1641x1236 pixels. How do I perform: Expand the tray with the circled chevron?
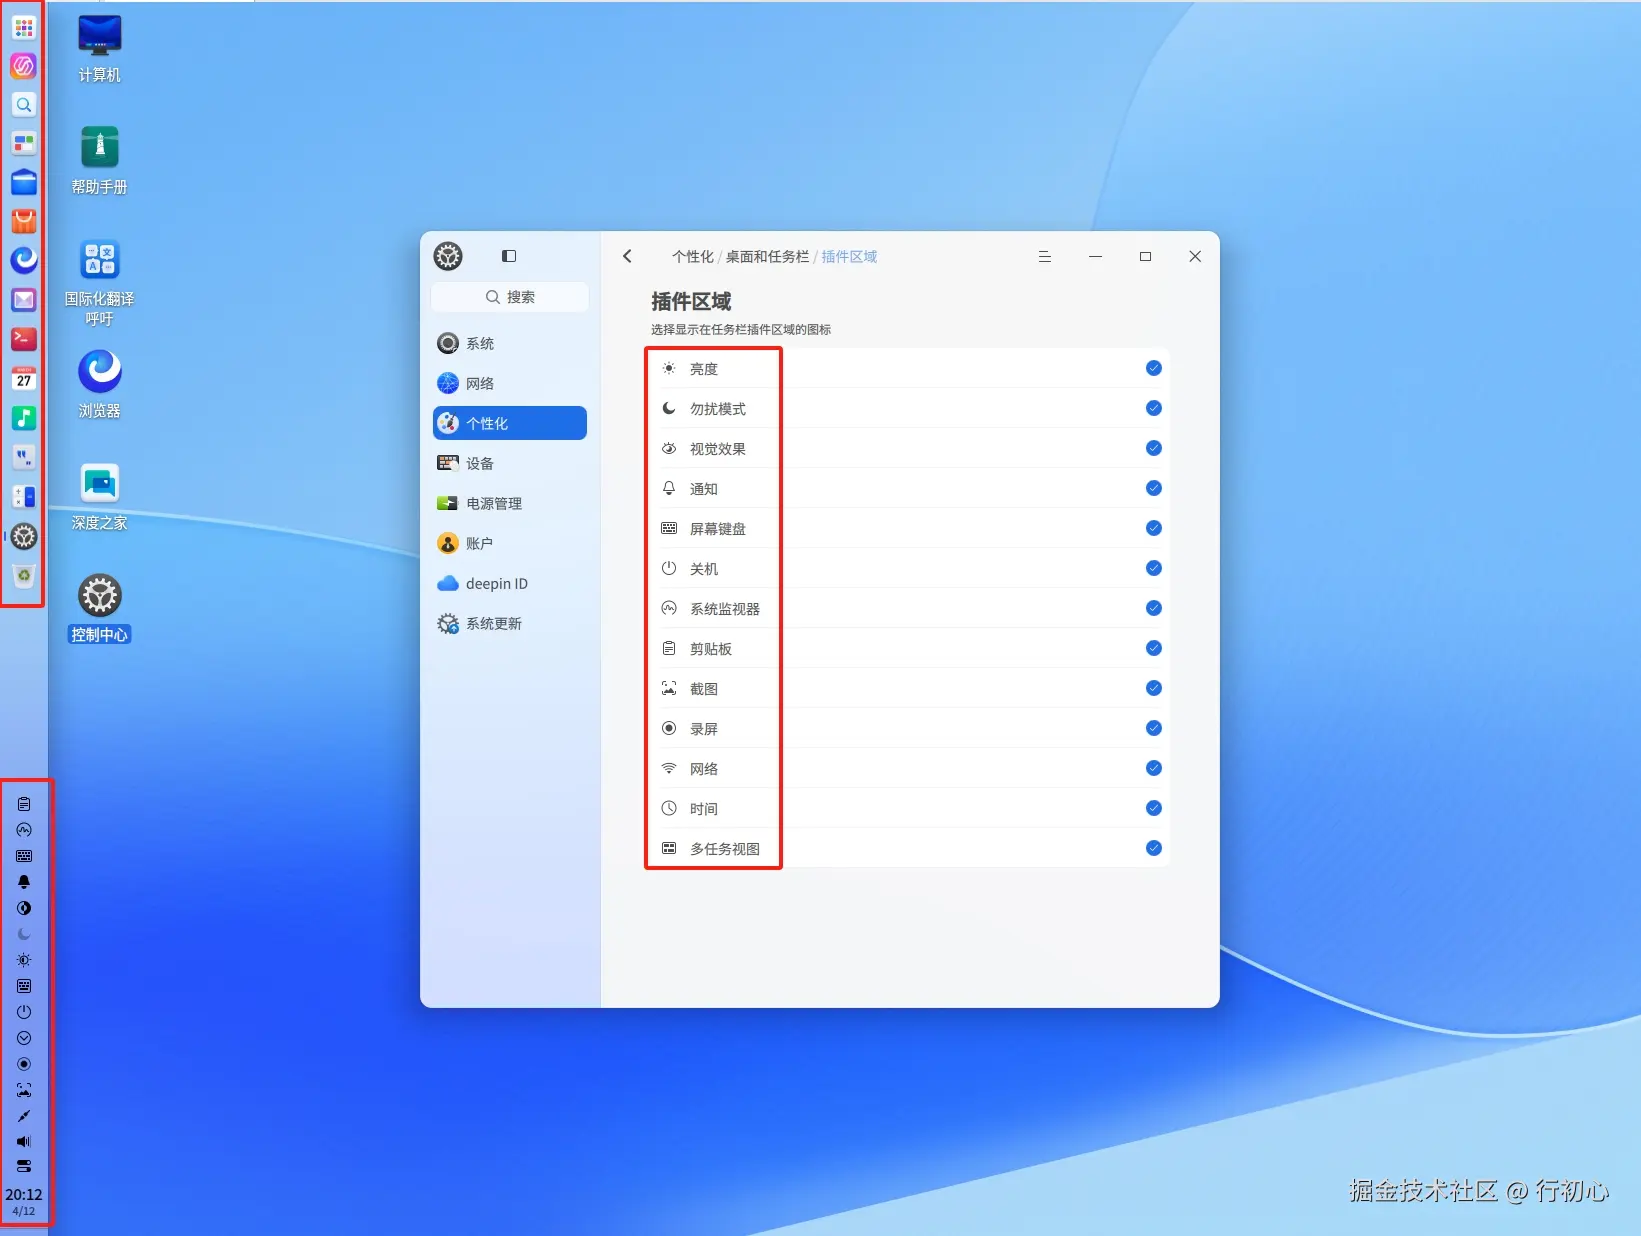pyautogui.click(x=24, y=1038)
